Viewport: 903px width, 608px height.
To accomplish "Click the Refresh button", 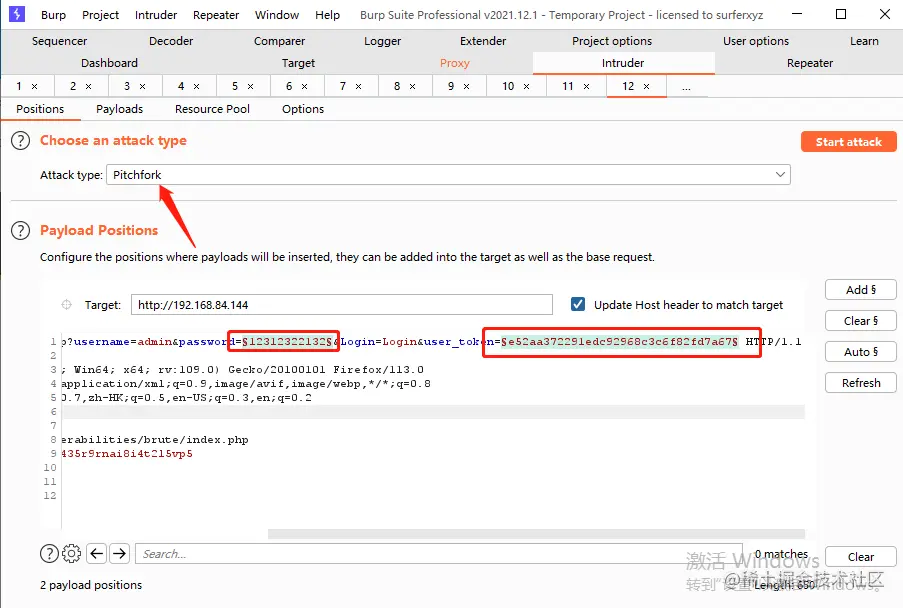I will point(860,383).
